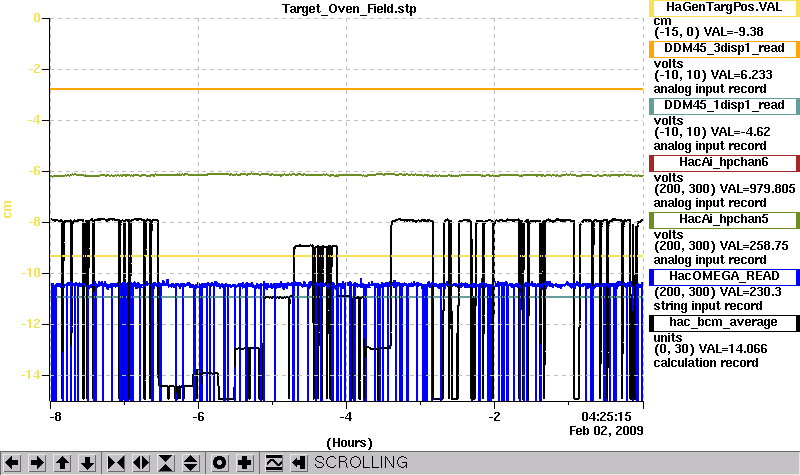
Task: Click the VAL=14.066 calculation record reading
Action: pyautogui.click(x=733, y=349)
